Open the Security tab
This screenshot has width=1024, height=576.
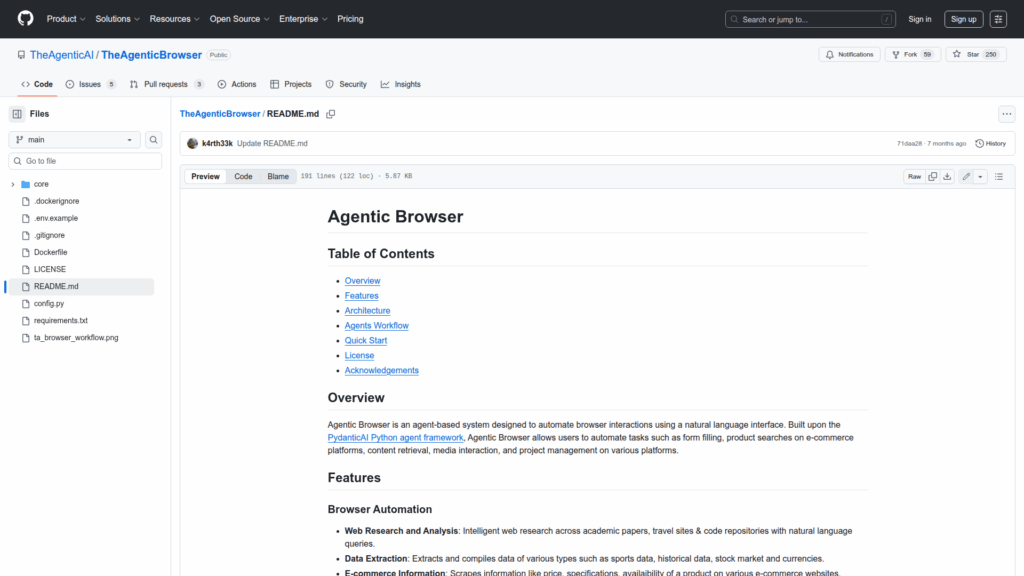[x=346, y=84]
